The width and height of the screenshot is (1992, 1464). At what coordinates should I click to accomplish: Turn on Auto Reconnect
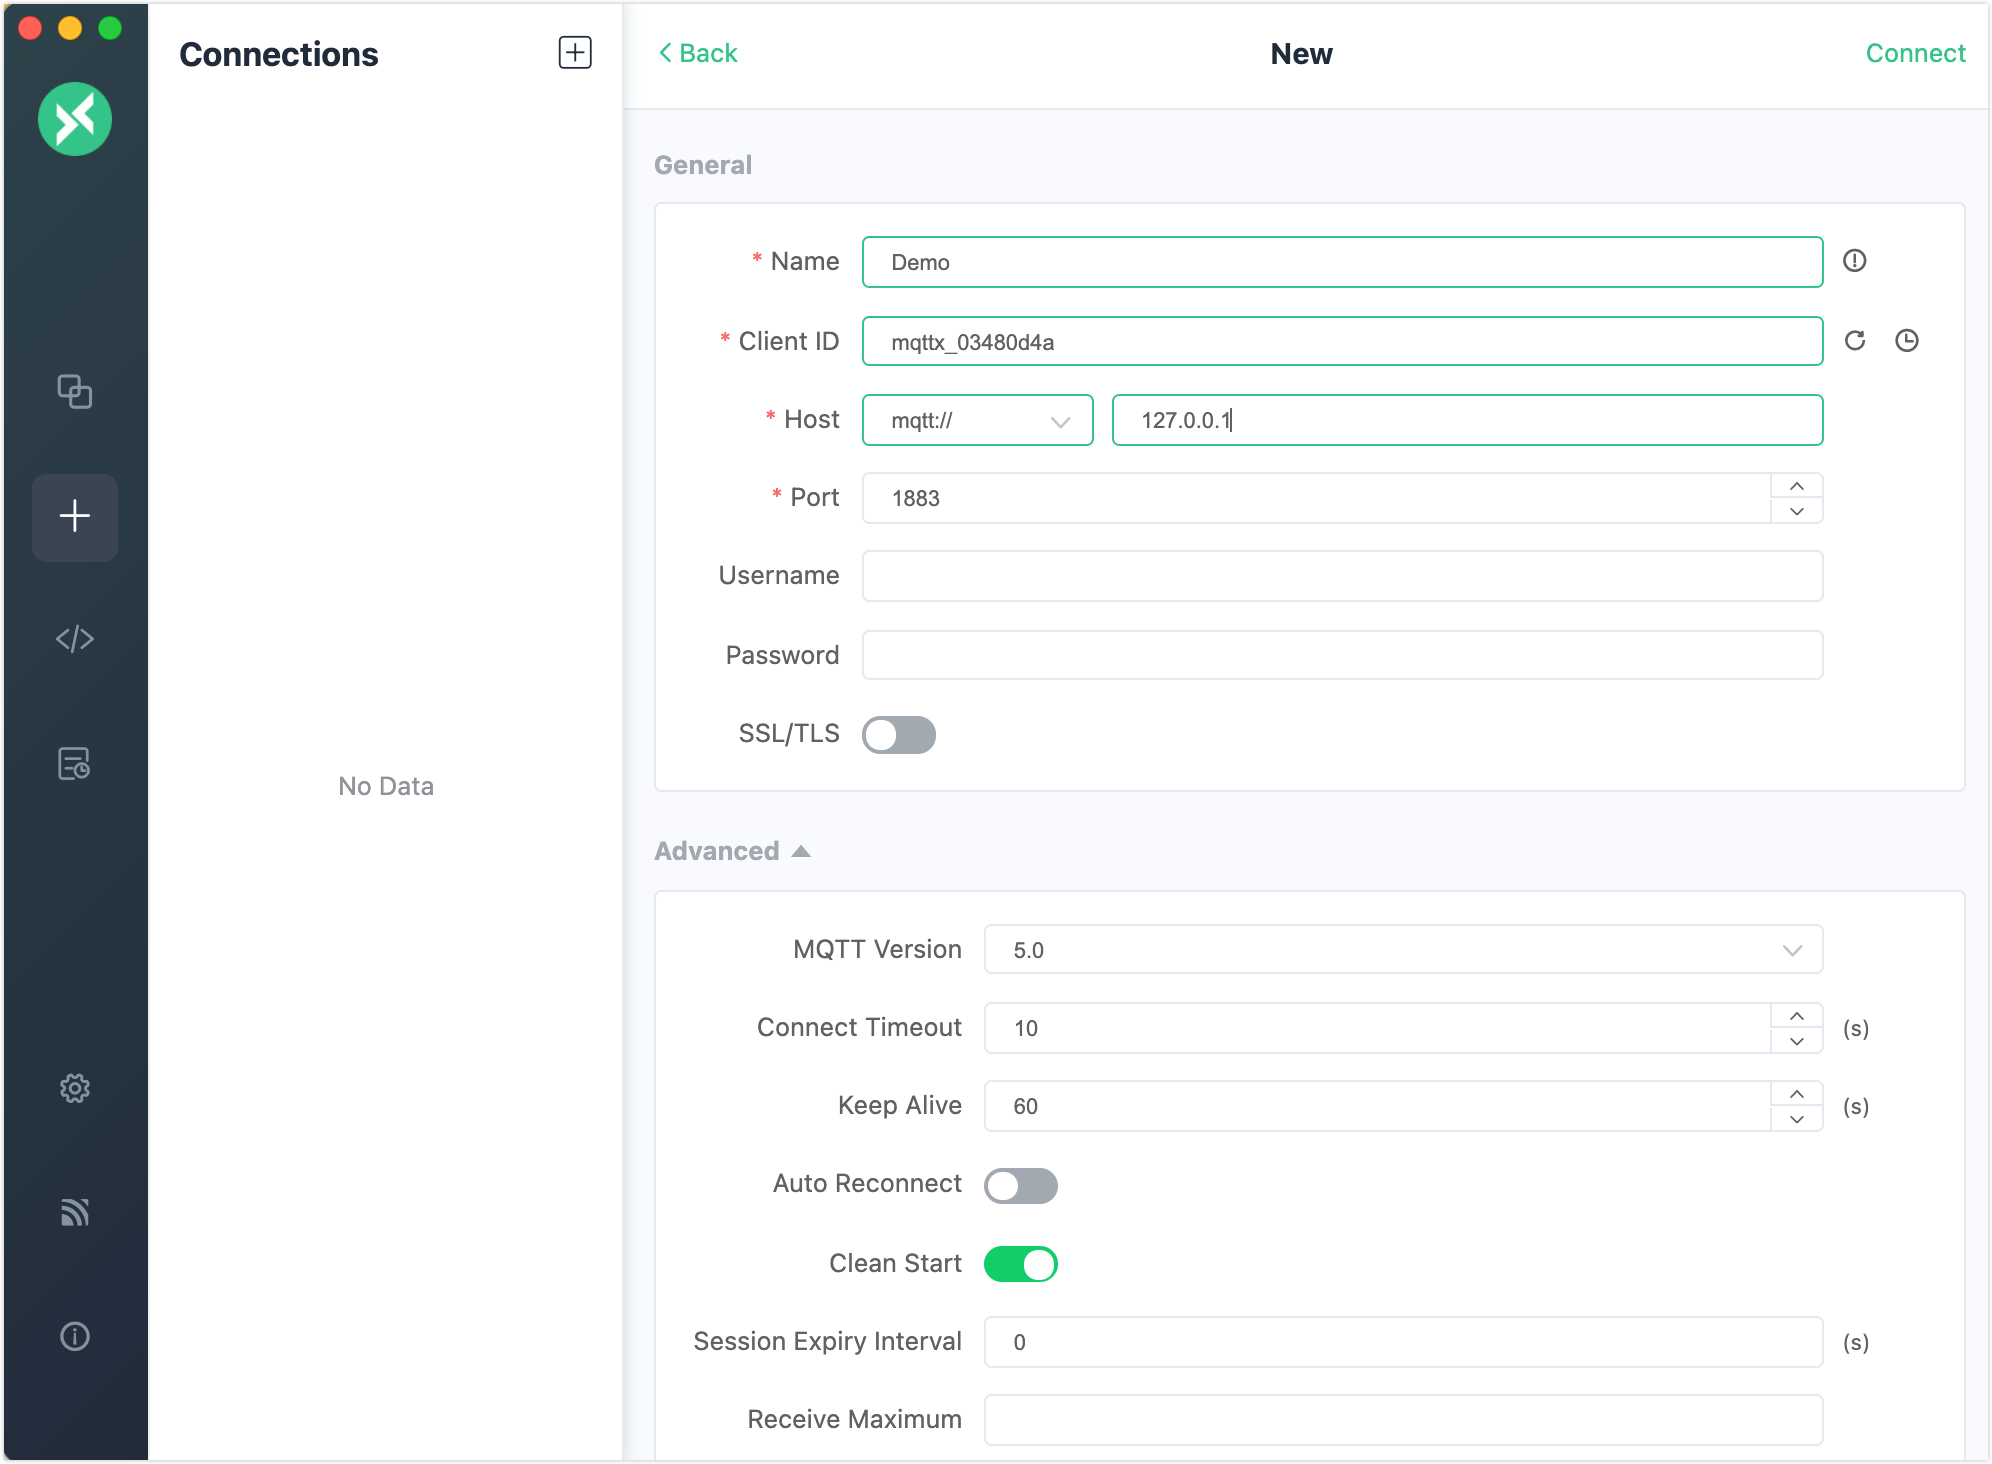pyautogui.click(x=1020, y=1186)
